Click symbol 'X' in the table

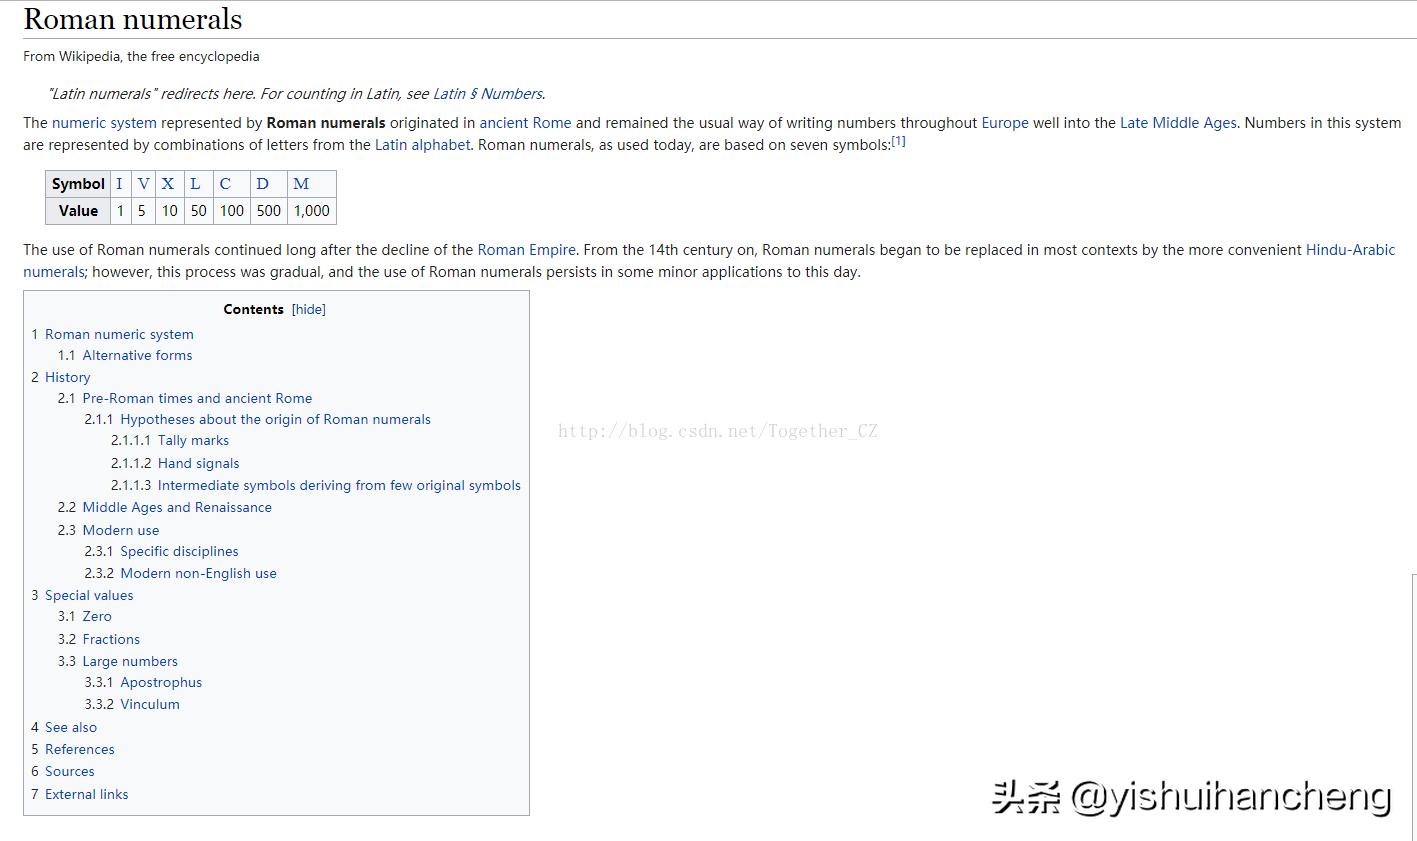click(x=168, y=184)
